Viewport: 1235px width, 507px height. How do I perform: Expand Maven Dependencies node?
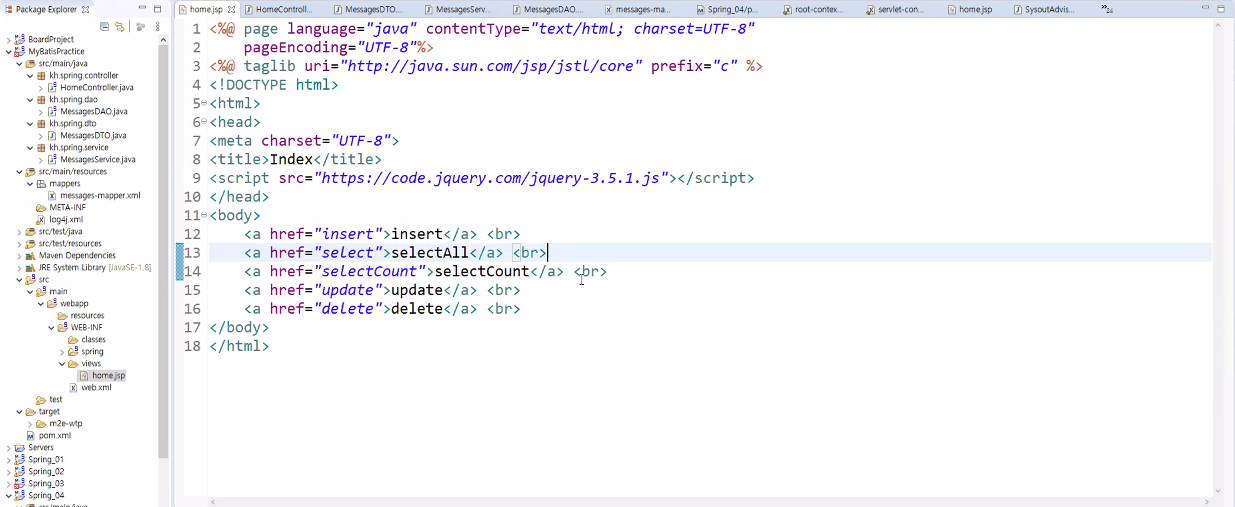(19, 255)
